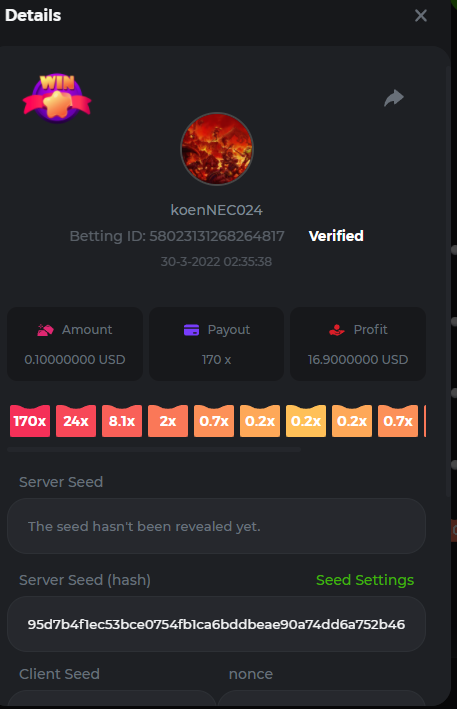This screenshot has height=709, width=457.
Task: Open the Seed Settings link
Action: click(365, 580)
